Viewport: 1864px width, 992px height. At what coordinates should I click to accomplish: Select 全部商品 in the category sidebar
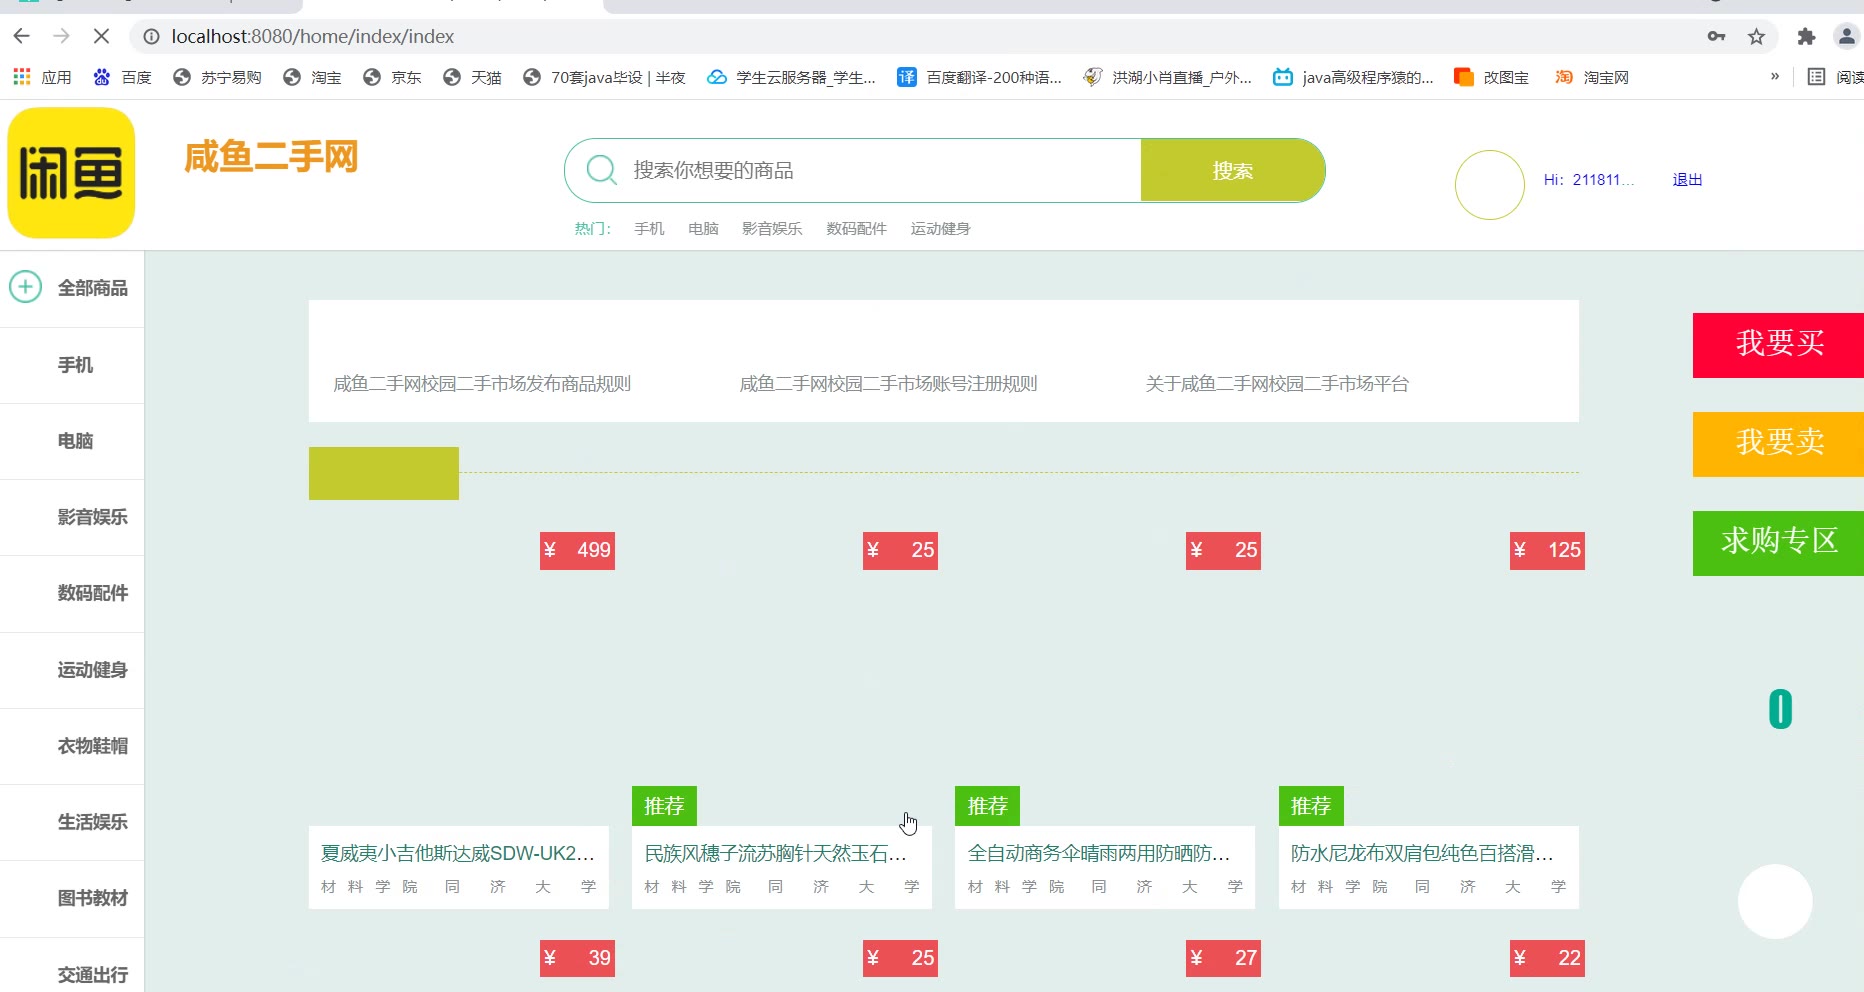pos(92,288)
